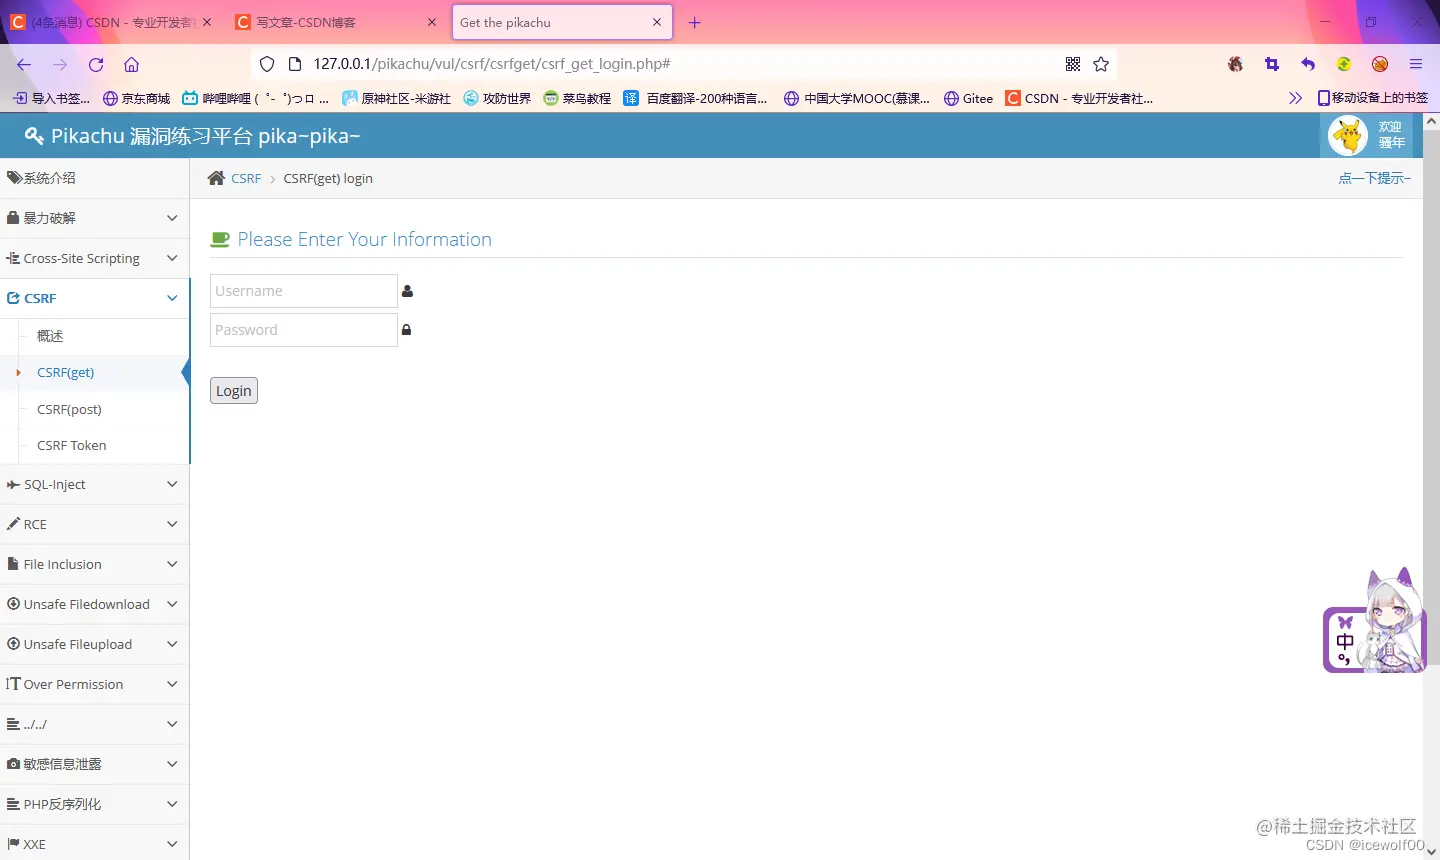Reload the current page

click(96, 64)
